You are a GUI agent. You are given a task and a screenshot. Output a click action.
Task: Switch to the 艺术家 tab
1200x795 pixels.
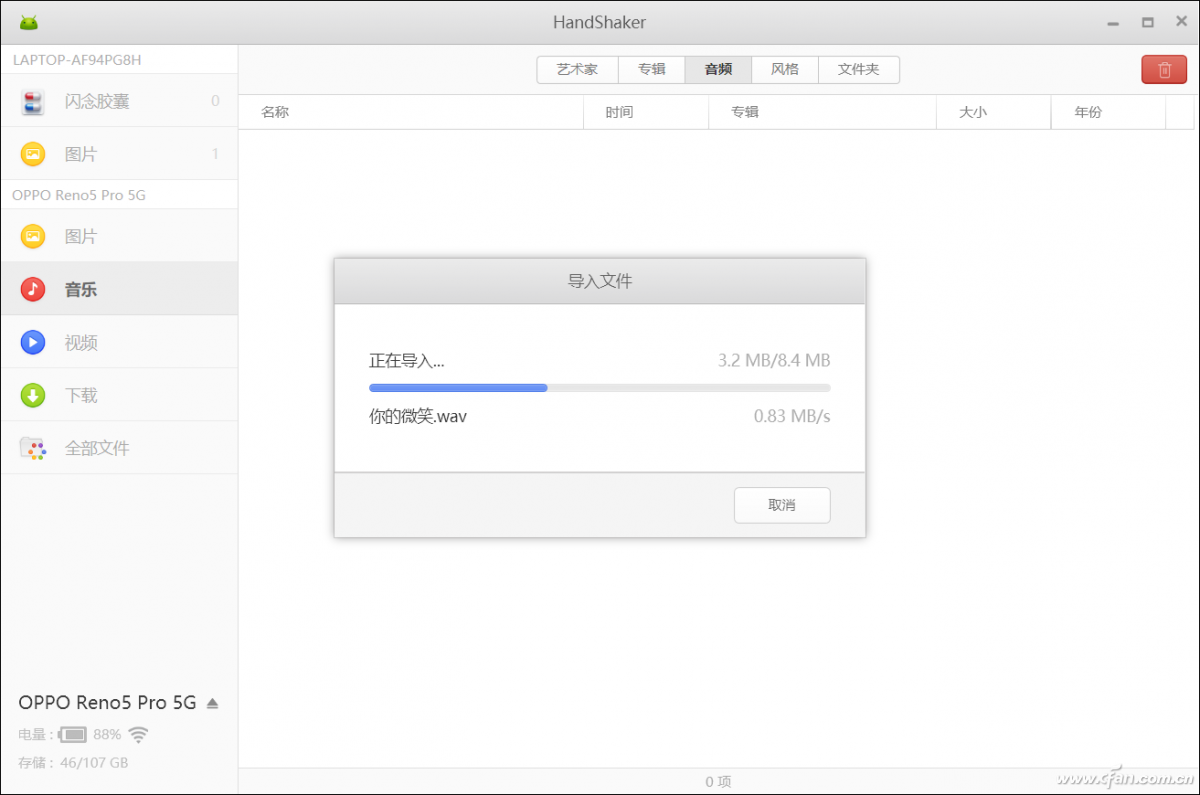(577, 69)
